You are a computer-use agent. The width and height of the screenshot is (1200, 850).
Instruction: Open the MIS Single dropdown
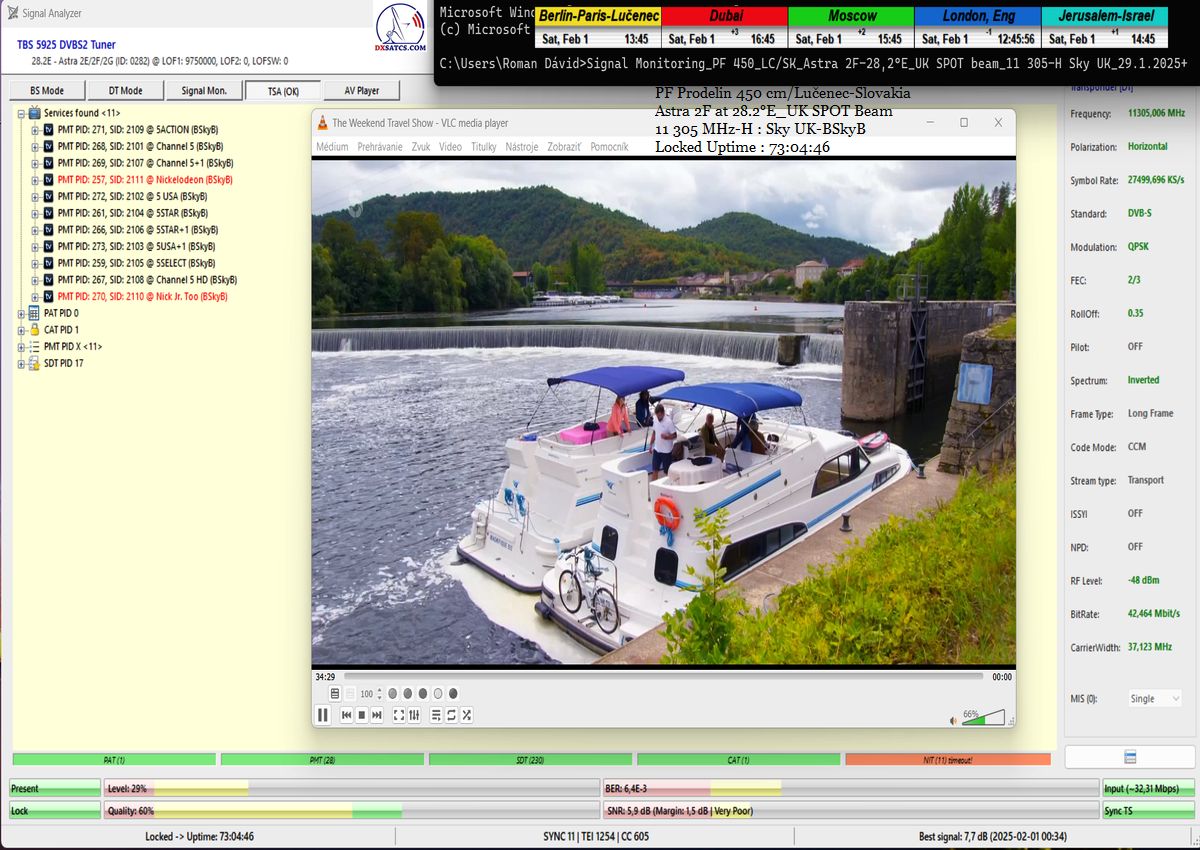pyautogui.click(x=1155, y=699)
